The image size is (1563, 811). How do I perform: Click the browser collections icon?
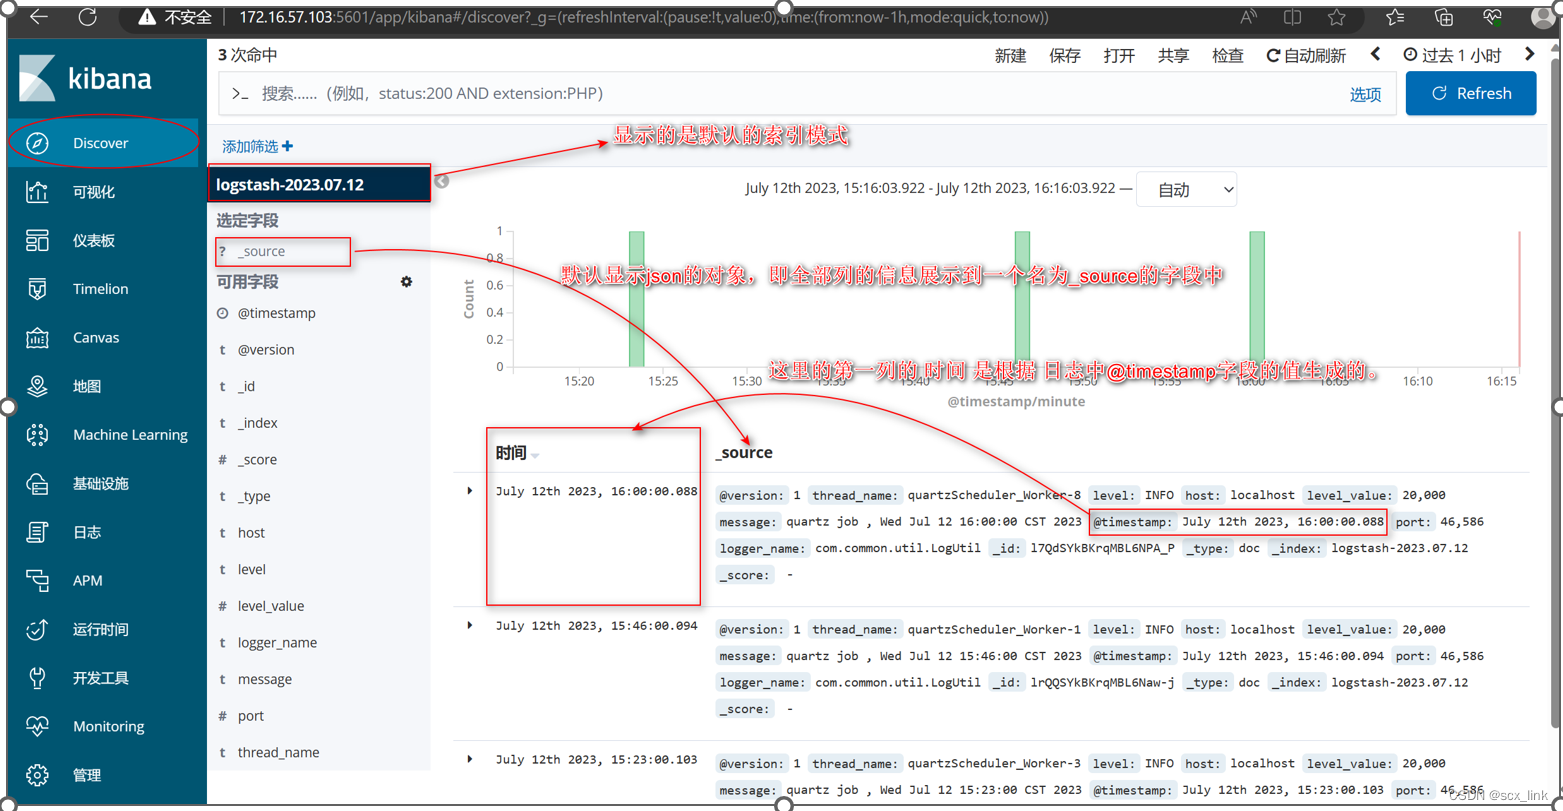click(x=1443, y=17)
